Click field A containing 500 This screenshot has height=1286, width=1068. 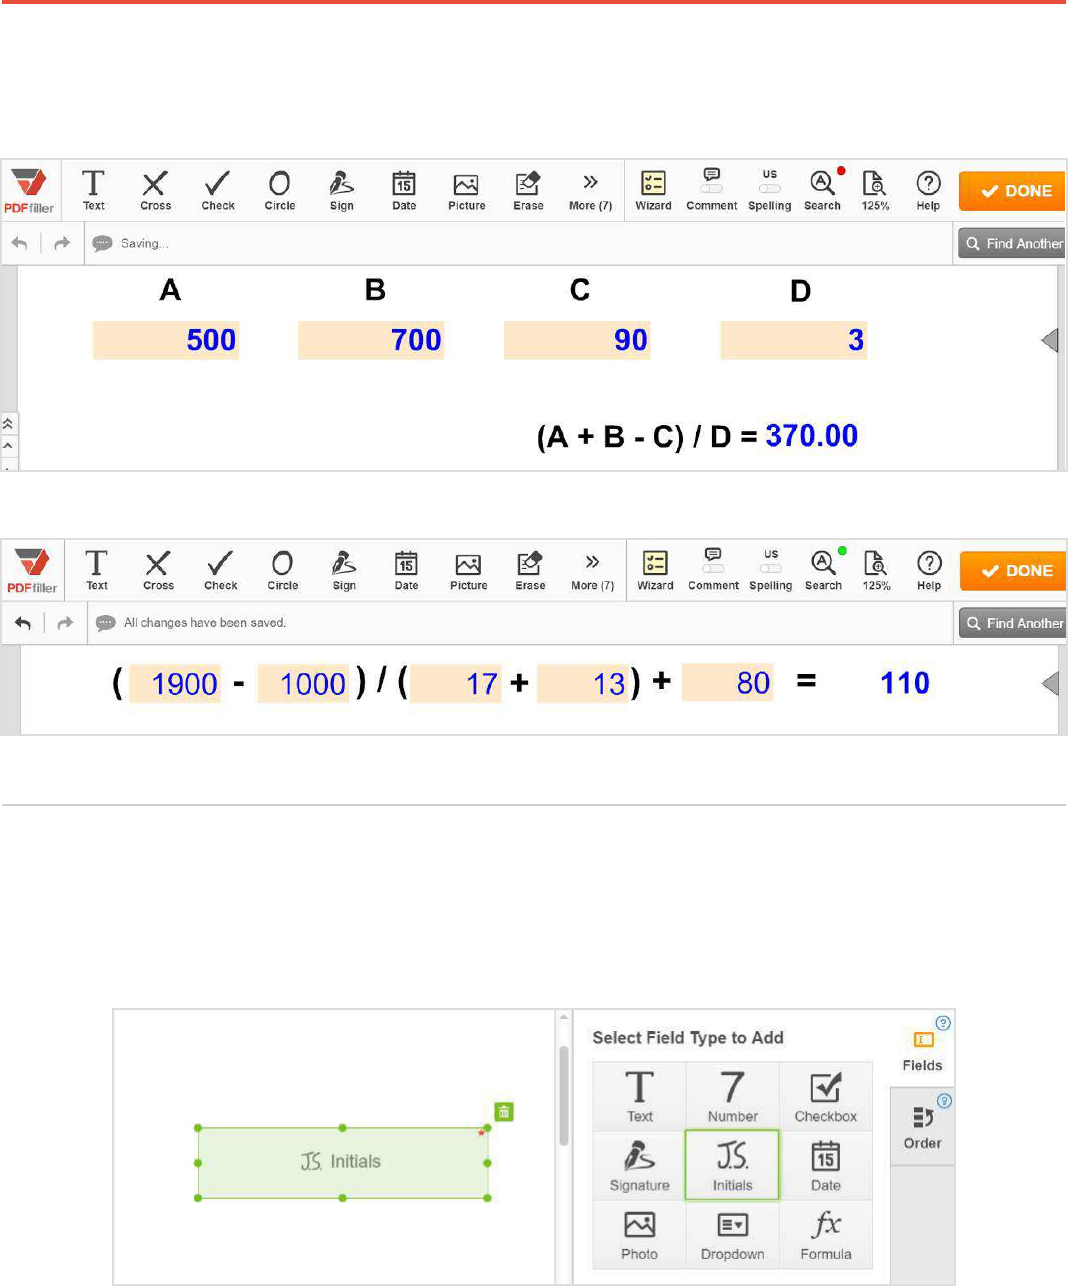pyautogui.click(x=166, y=340)
